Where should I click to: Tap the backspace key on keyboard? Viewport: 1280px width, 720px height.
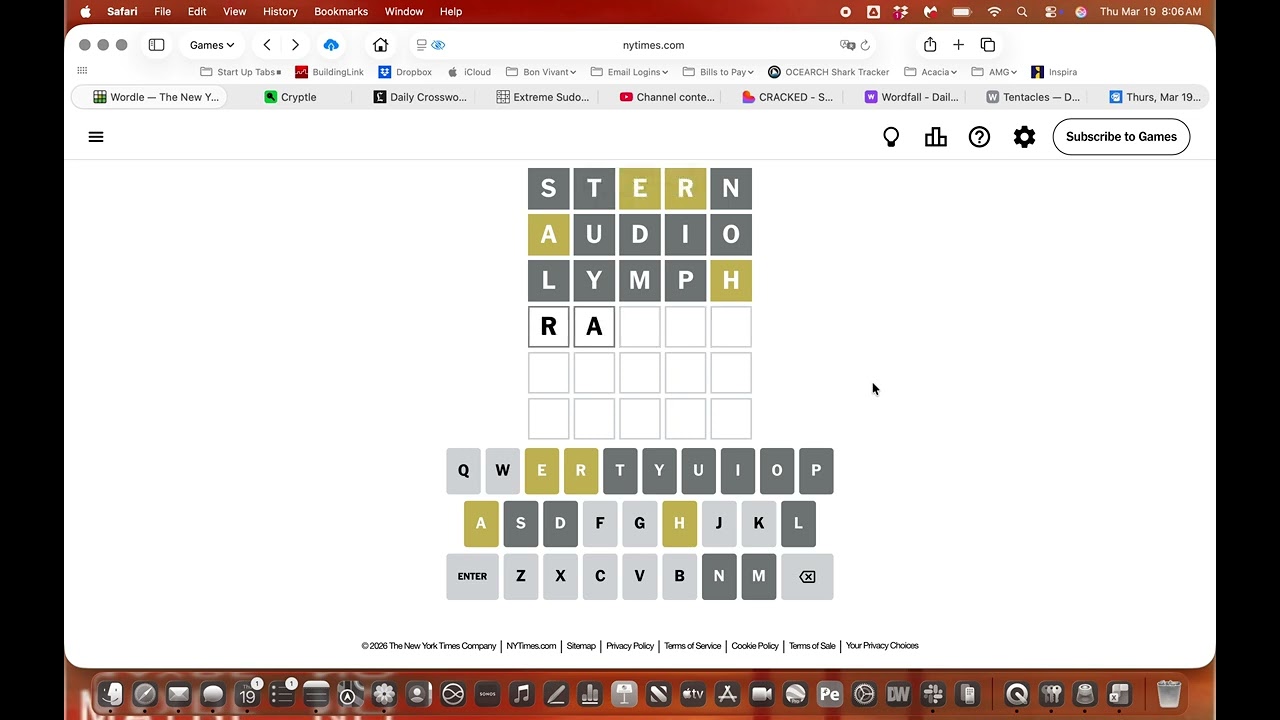(x=807, y=577)
